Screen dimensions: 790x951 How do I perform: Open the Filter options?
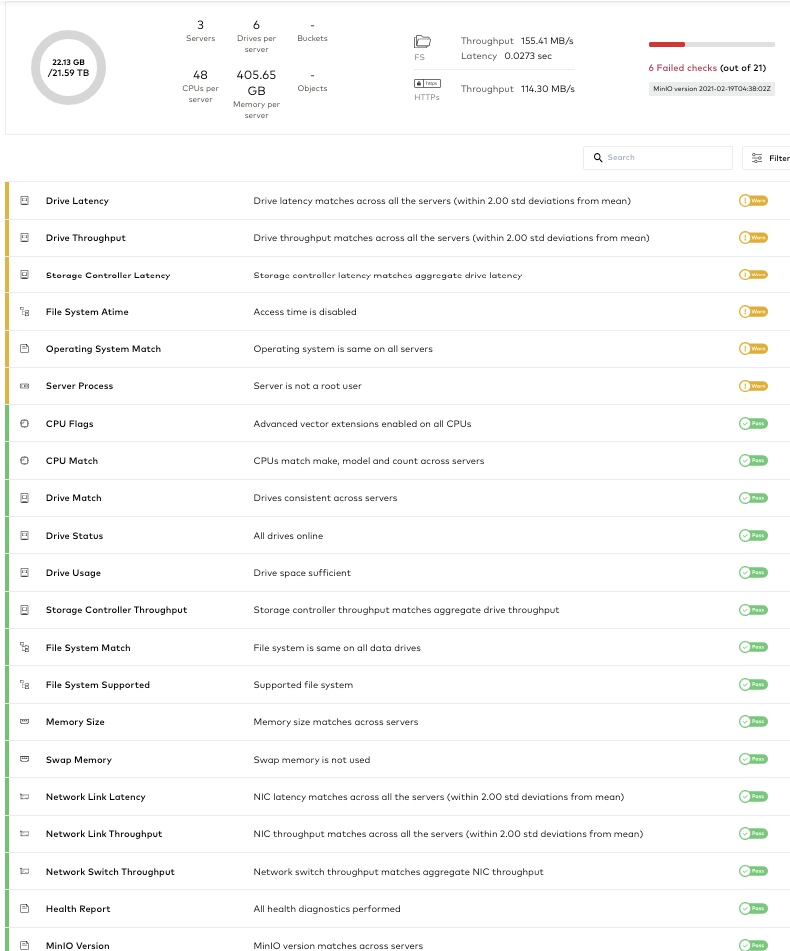tap(767, 158)
